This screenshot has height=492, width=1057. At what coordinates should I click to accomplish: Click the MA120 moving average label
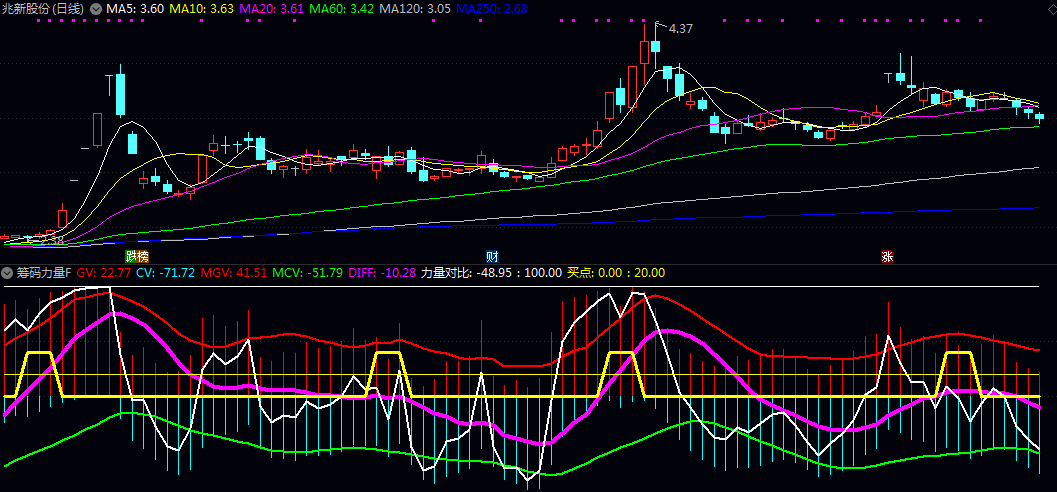414,8
